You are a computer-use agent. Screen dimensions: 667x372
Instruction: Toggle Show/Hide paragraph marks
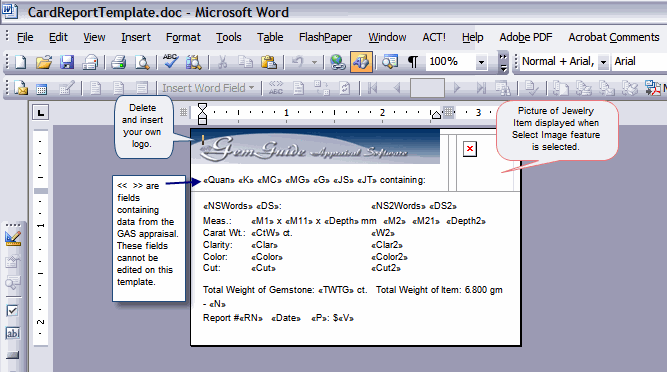tap(413, 62)
